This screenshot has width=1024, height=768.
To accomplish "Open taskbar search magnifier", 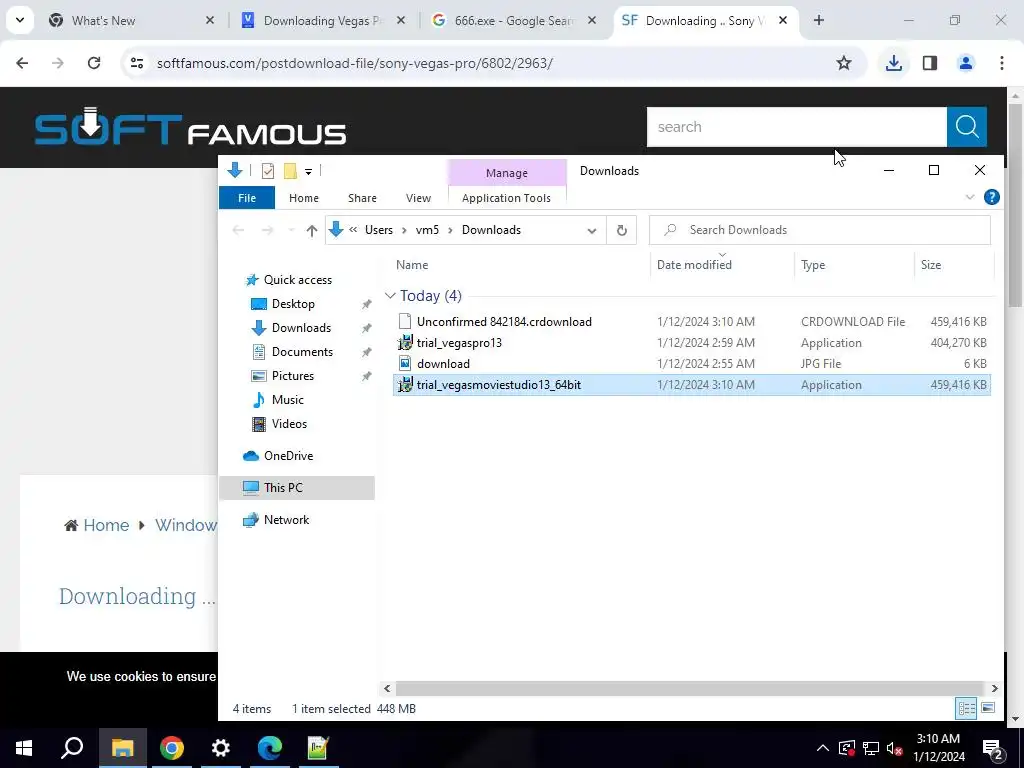I will (72, 748).
